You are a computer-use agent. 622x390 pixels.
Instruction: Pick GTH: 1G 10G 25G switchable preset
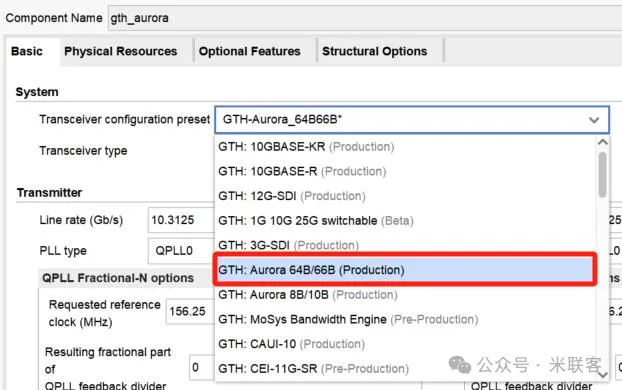[405, 221]
